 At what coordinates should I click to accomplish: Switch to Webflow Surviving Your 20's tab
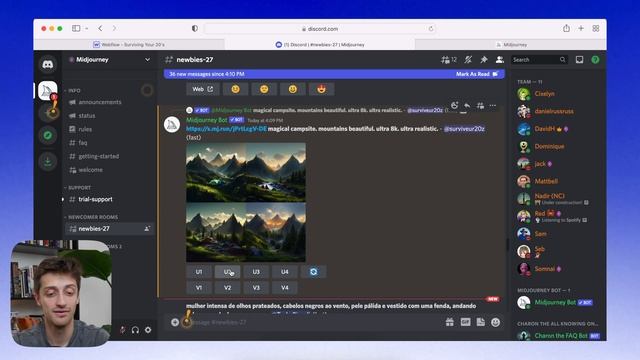pos(129,44)
